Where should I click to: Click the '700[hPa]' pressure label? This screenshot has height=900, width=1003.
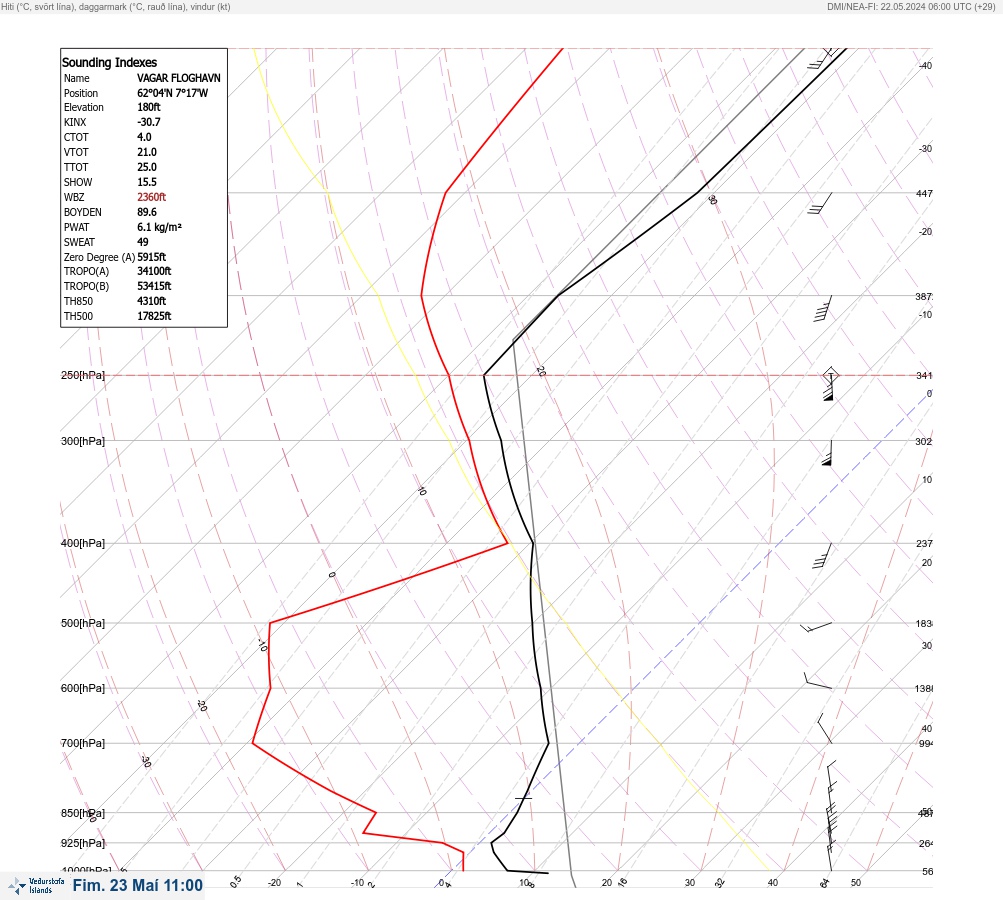point(83,743)
